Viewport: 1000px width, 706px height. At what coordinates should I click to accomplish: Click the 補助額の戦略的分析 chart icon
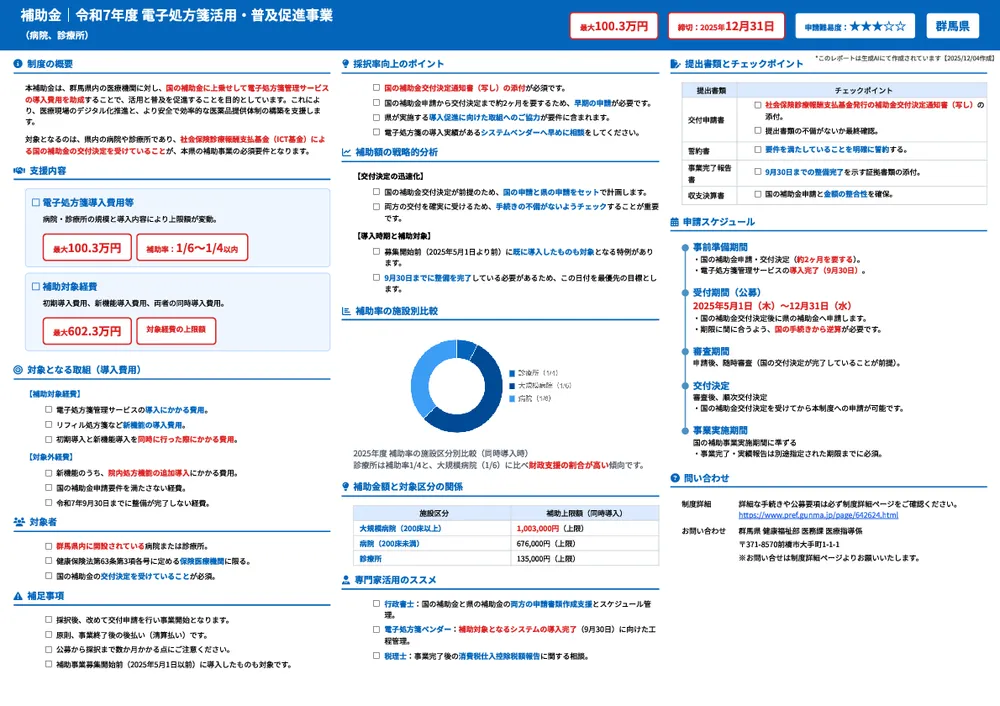[344, 152]
